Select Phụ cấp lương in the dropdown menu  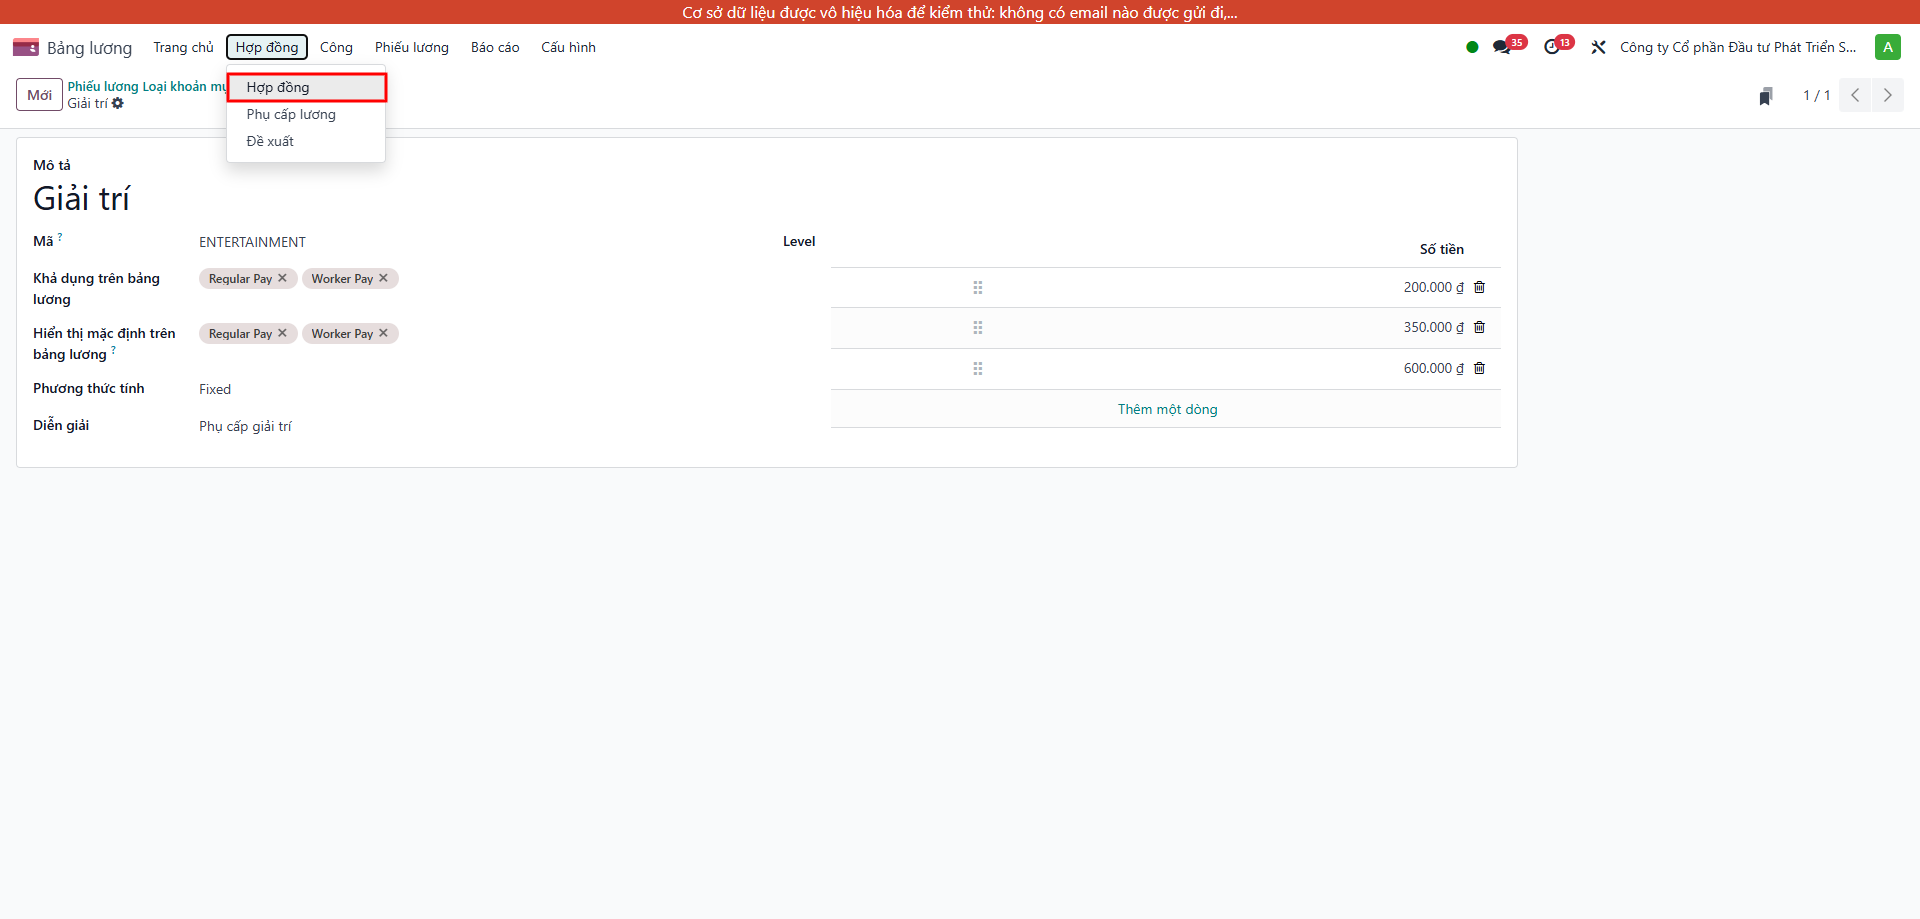306,114
